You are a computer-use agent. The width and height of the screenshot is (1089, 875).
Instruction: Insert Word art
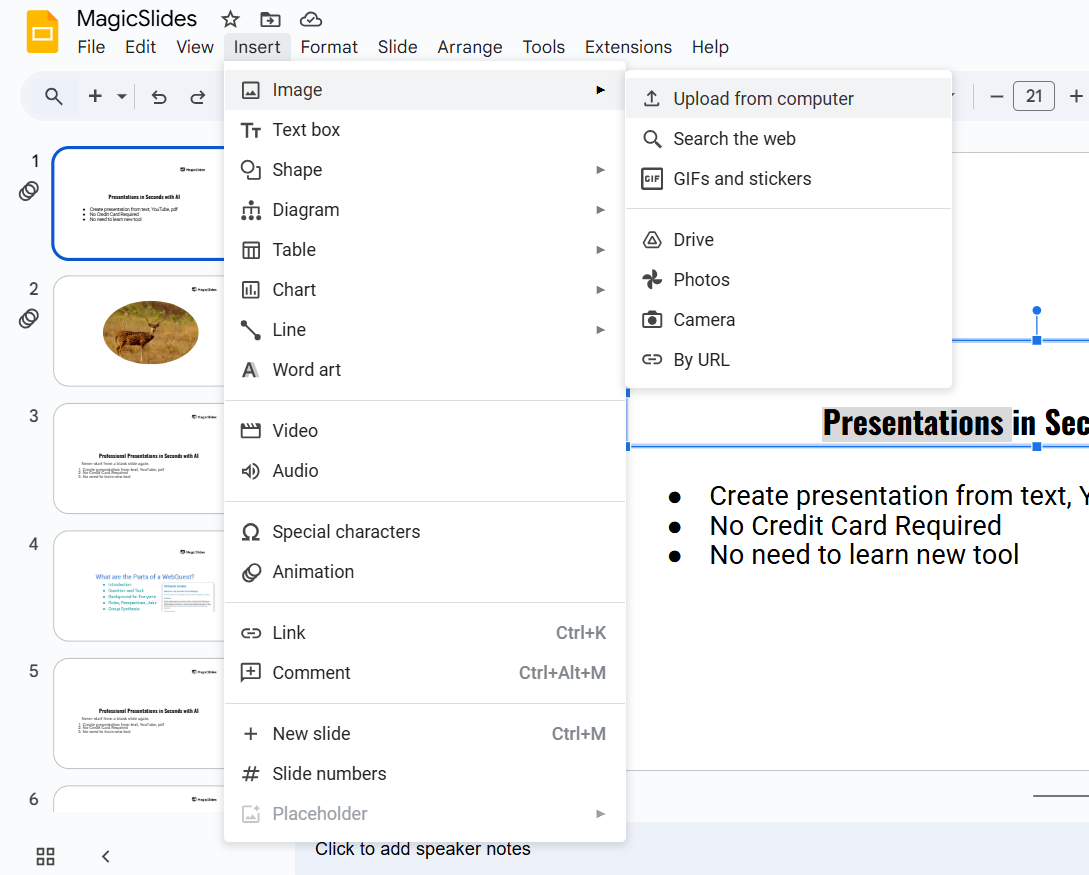coord(425,370)
